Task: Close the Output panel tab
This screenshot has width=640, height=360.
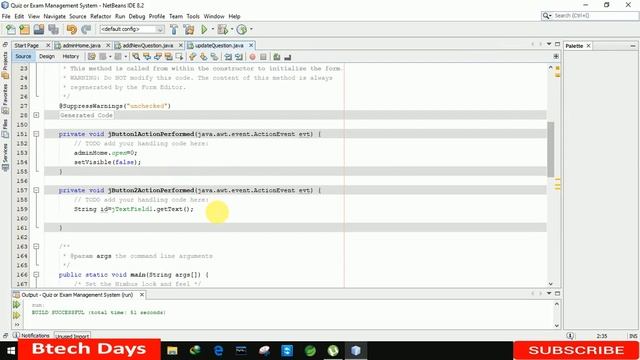Action: click(x=142, y=295)
